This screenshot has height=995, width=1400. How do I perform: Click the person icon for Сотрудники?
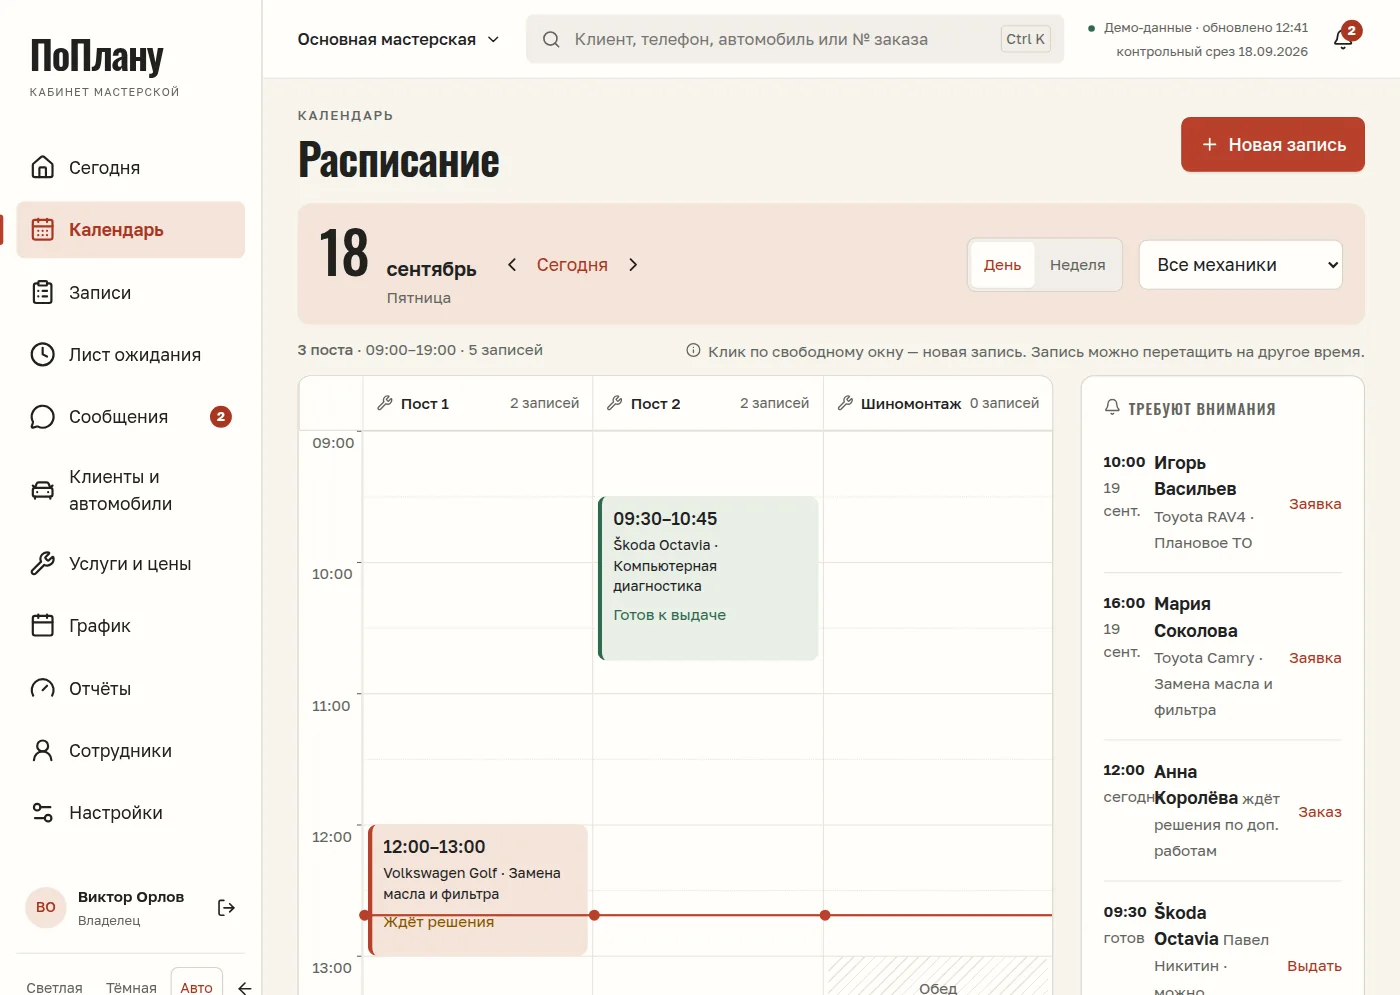tap(42, 751)
